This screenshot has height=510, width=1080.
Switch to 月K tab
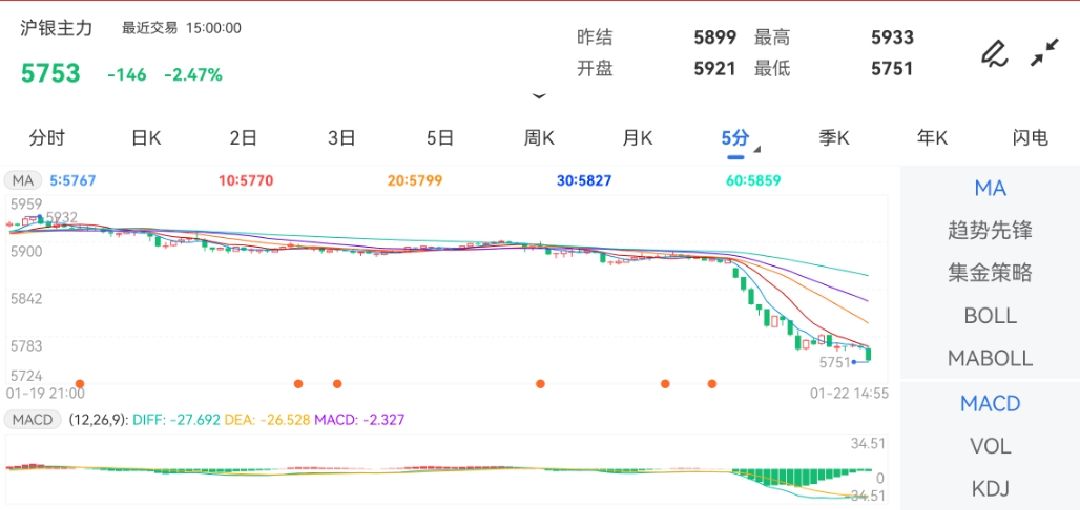coord(637,138)
